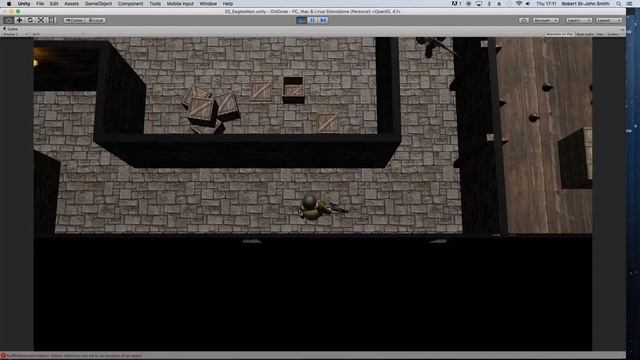Open the Mobile Input menu

(180, 4)
